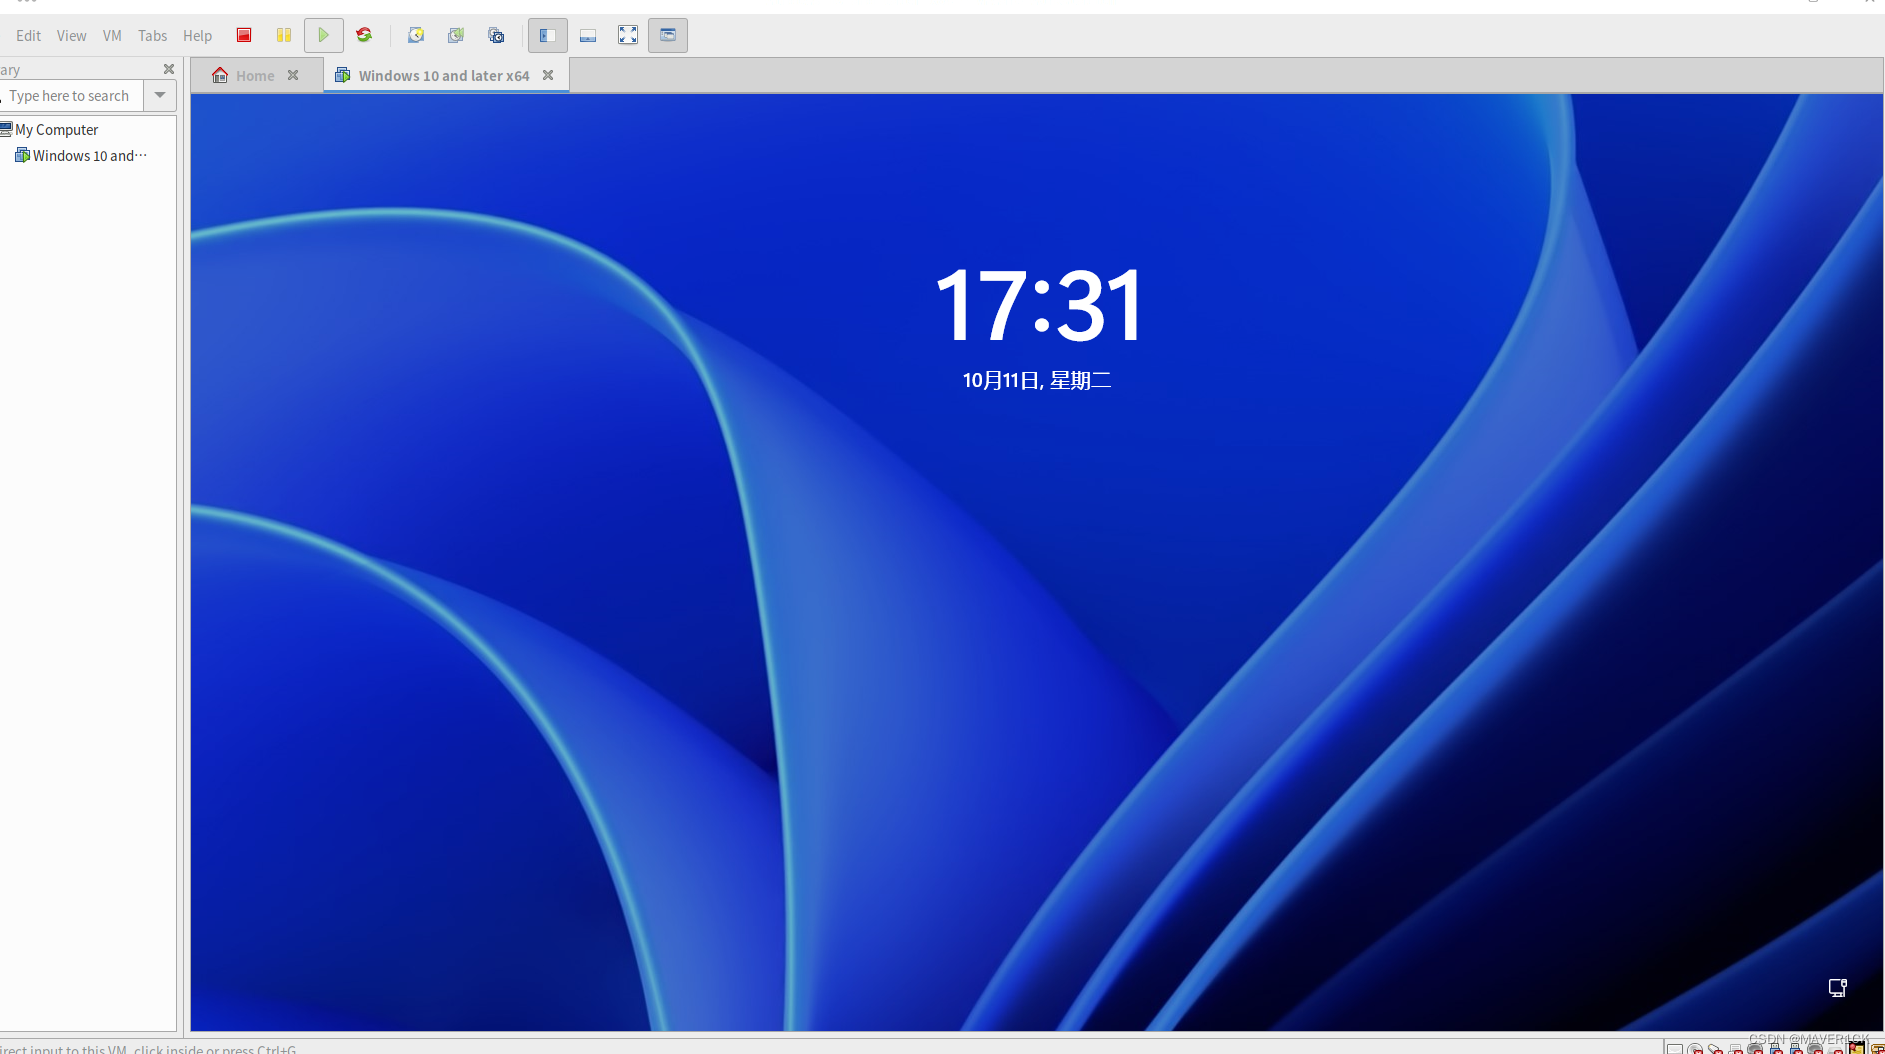Click the lock screen network icon
1885x1054 pixels.
(x=1837, y=988)
